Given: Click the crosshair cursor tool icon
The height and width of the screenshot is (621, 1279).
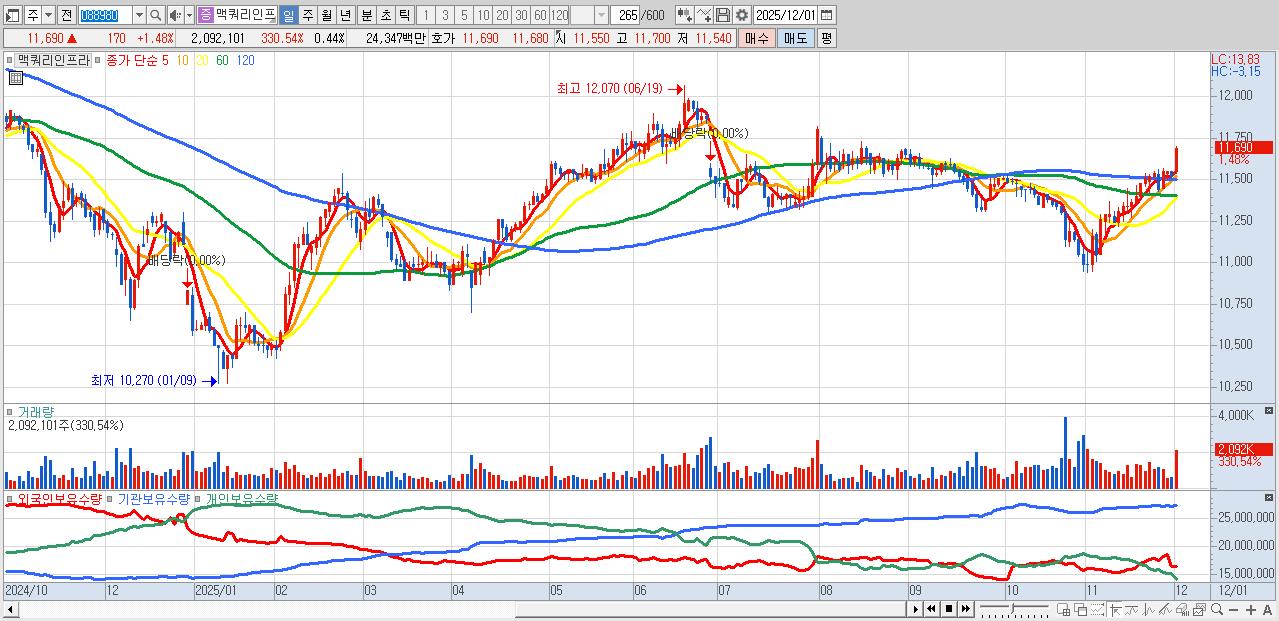Looking at the screenshot, I should point(1115,609).
